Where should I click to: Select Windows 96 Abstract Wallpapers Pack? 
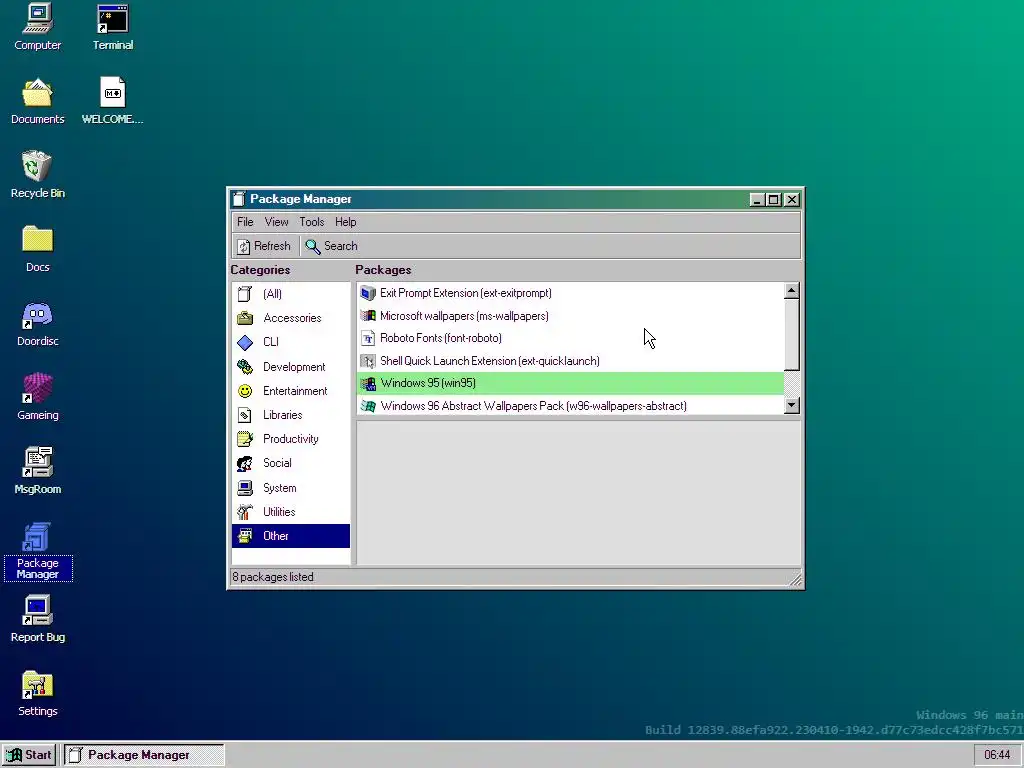[570, 406]
